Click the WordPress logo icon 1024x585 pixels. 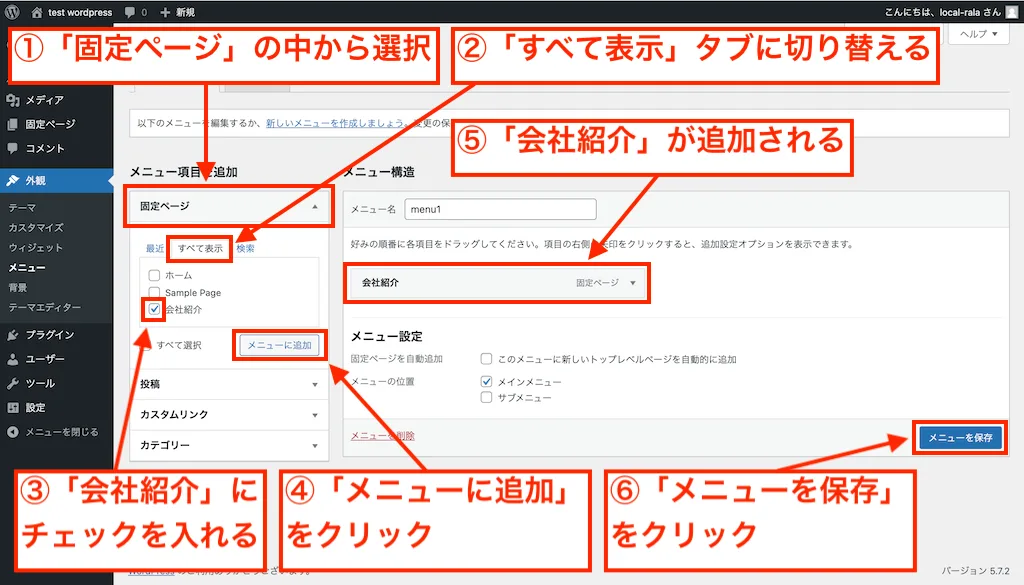(x=12, y=12)
